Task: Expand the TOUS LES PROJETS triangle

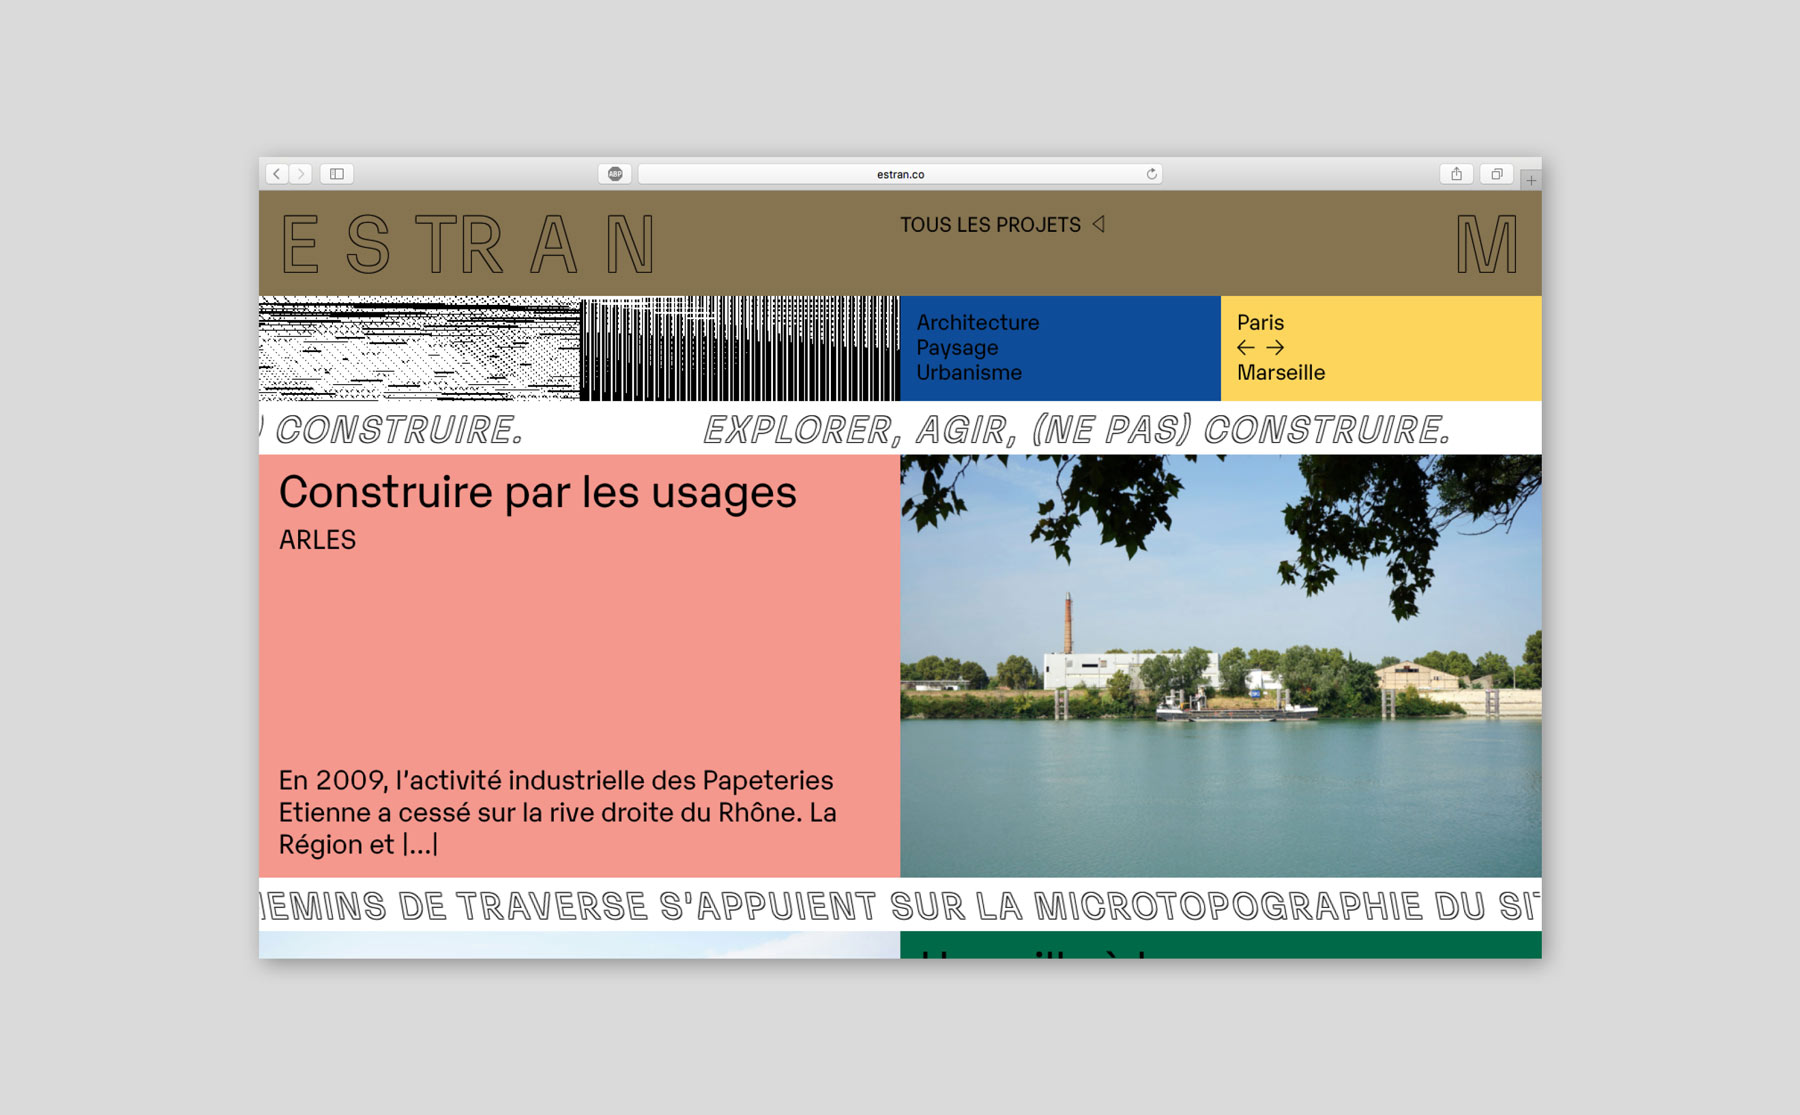Action: coord(1098,224)
